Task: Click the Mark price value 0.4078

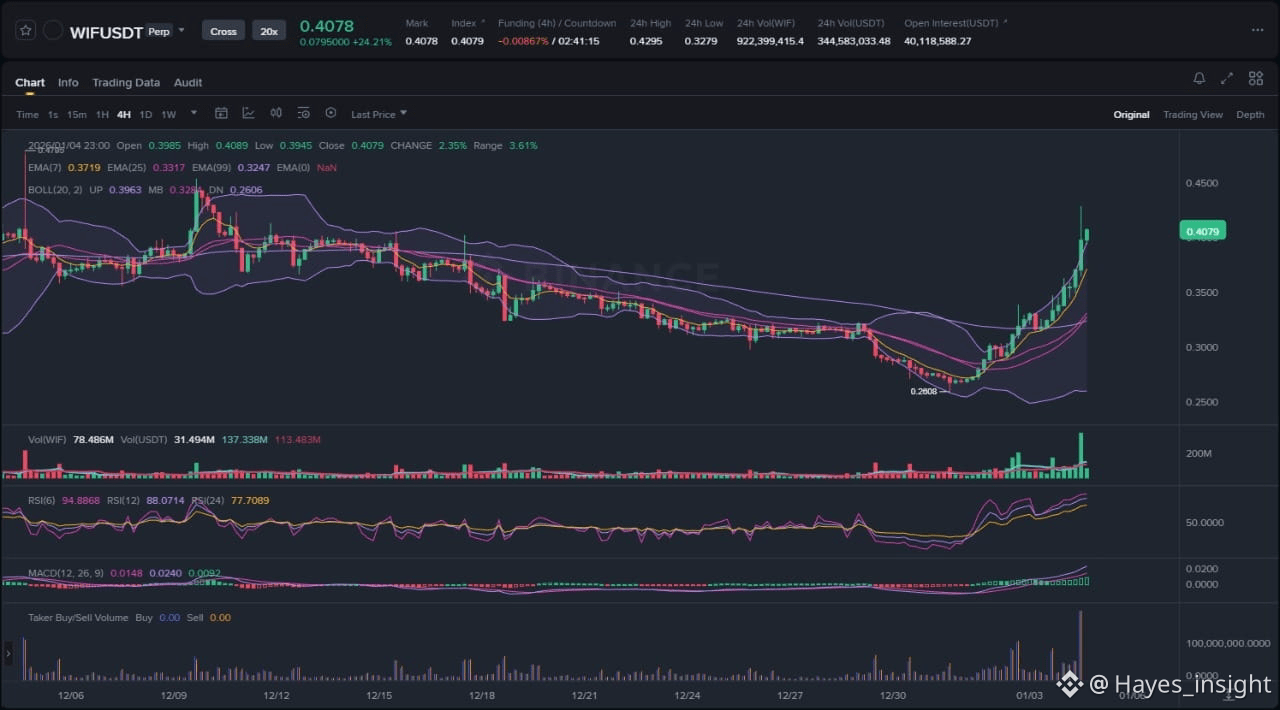Action: point(421,41)
